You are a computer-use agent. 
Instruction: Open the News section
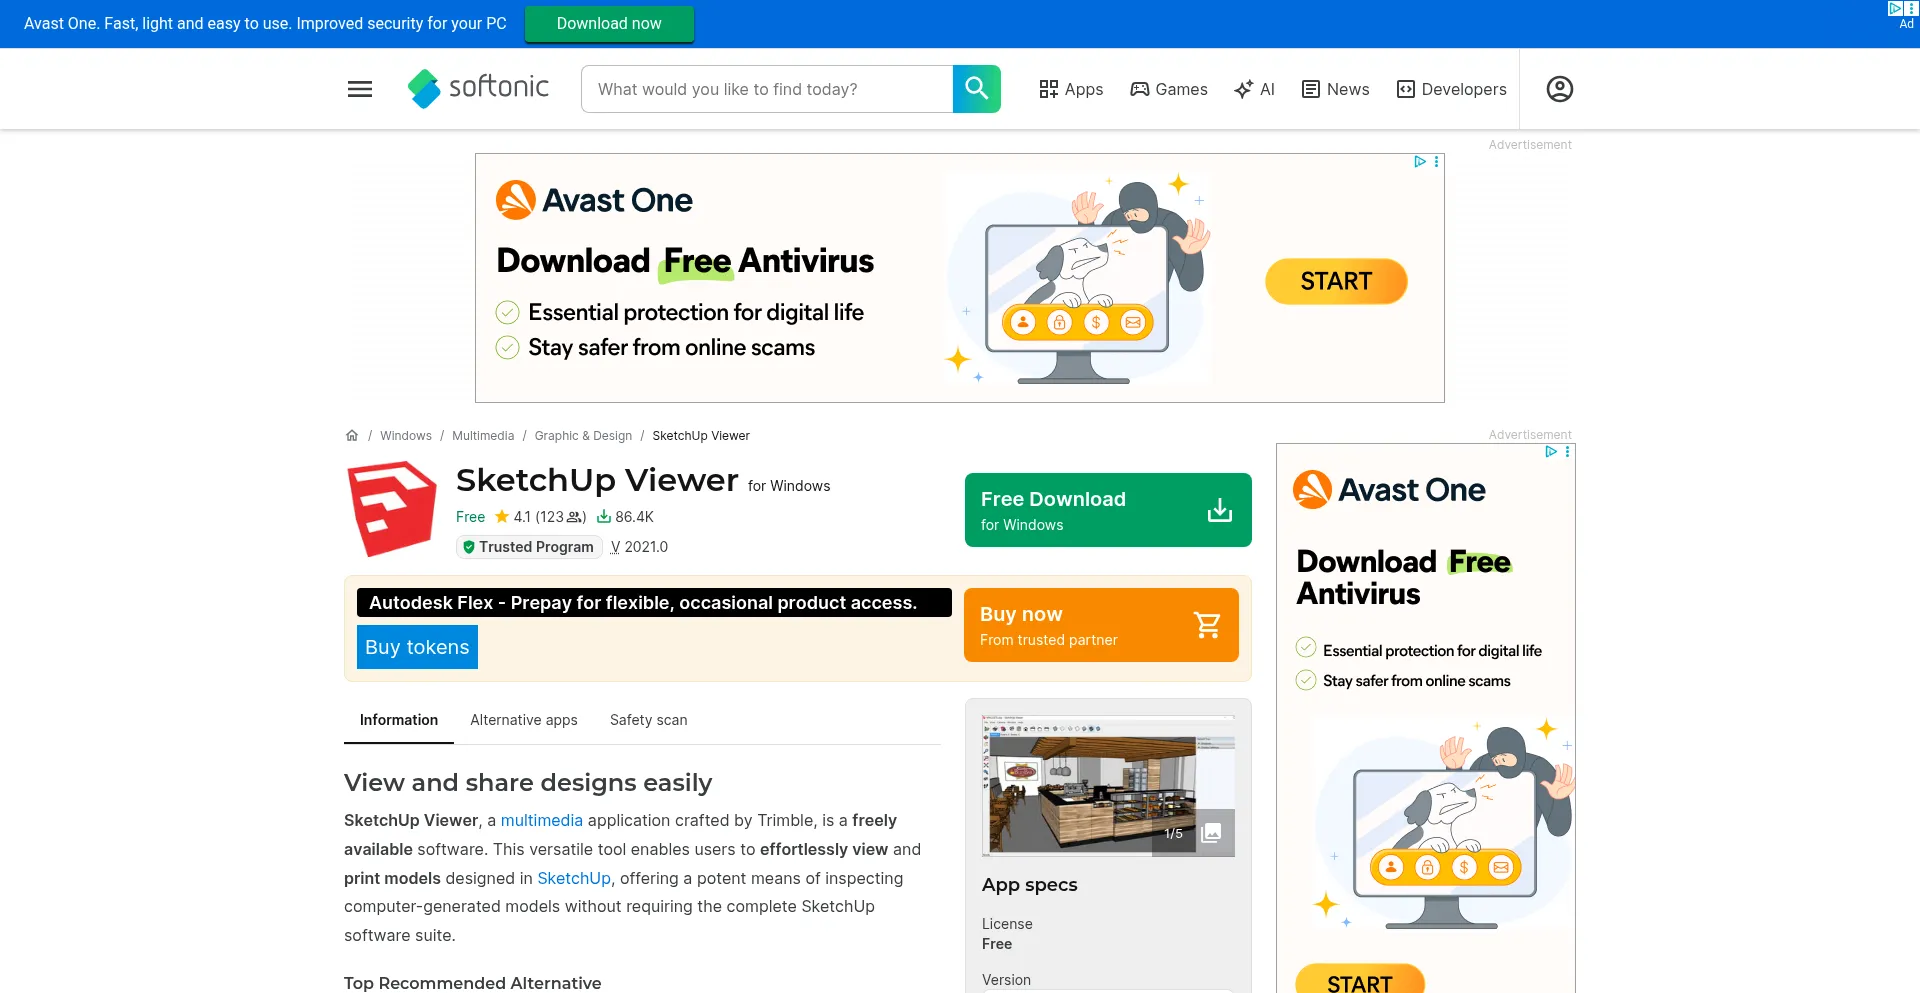pos(1335,89)
